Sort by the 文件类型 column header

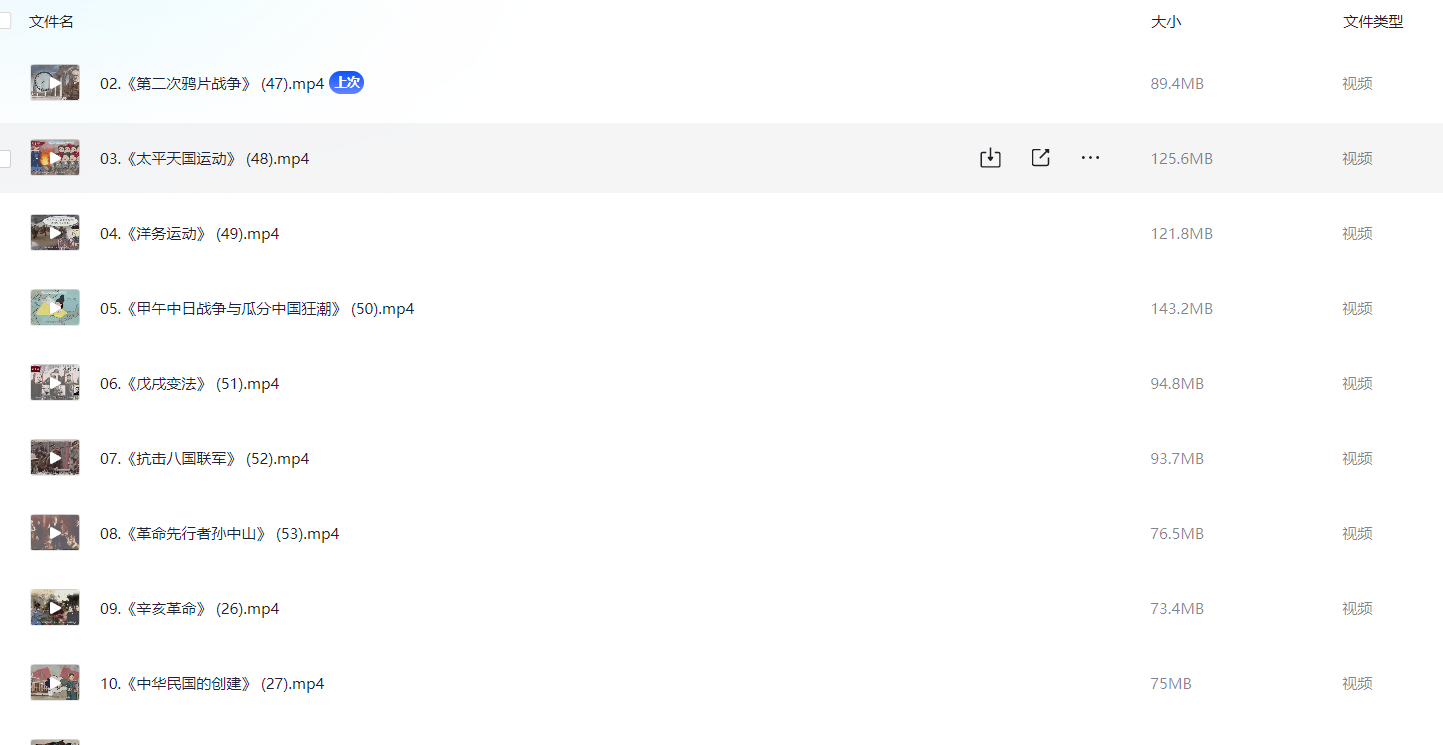coord(1372,21)
